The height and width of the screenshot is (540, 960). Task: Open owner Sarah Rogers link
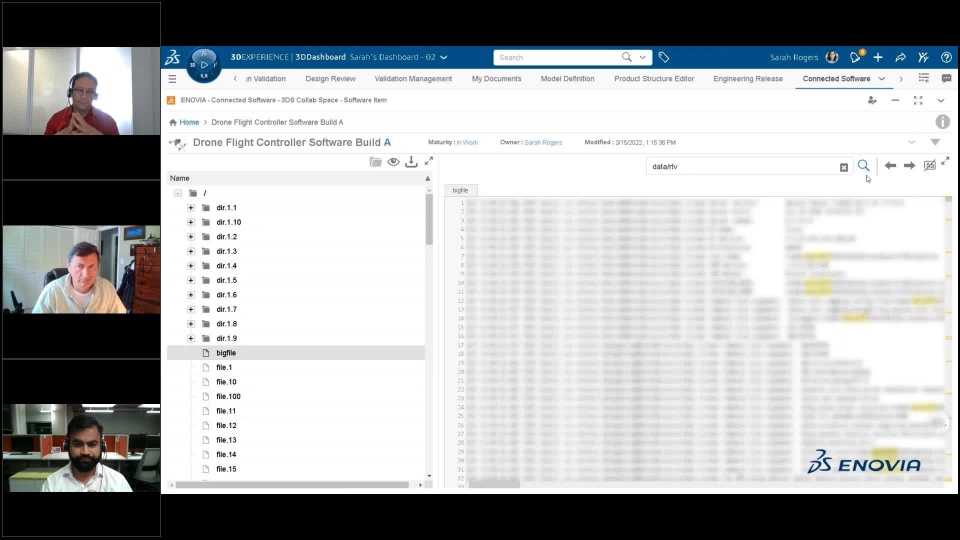pos(543,143)
